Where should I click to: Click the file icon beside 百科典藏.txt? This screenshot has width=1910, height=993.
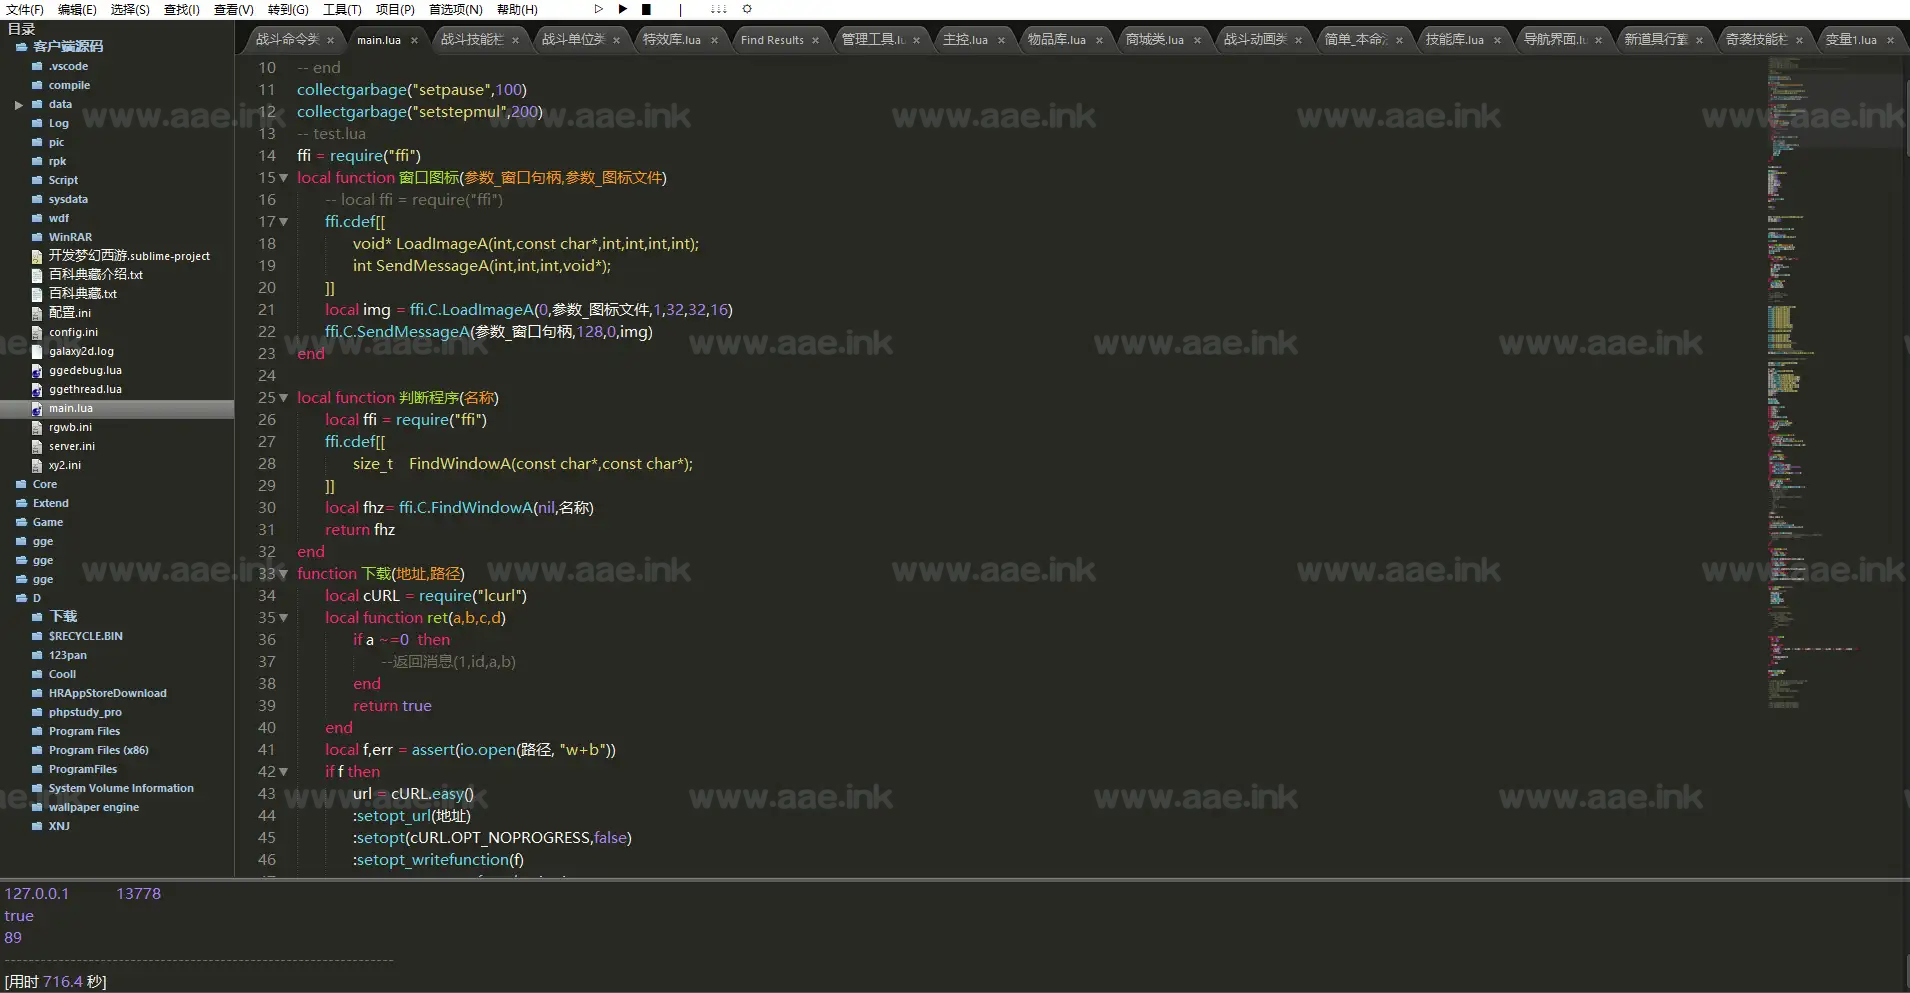[x=37, y=293]
